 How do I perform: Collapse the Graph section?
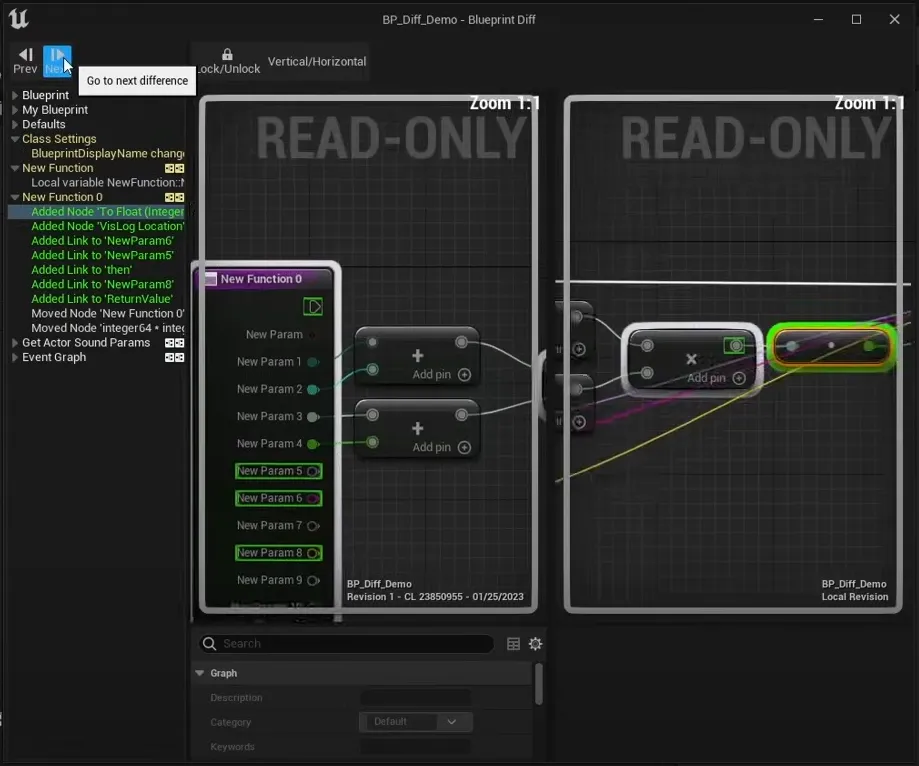(x=200, y=673)
